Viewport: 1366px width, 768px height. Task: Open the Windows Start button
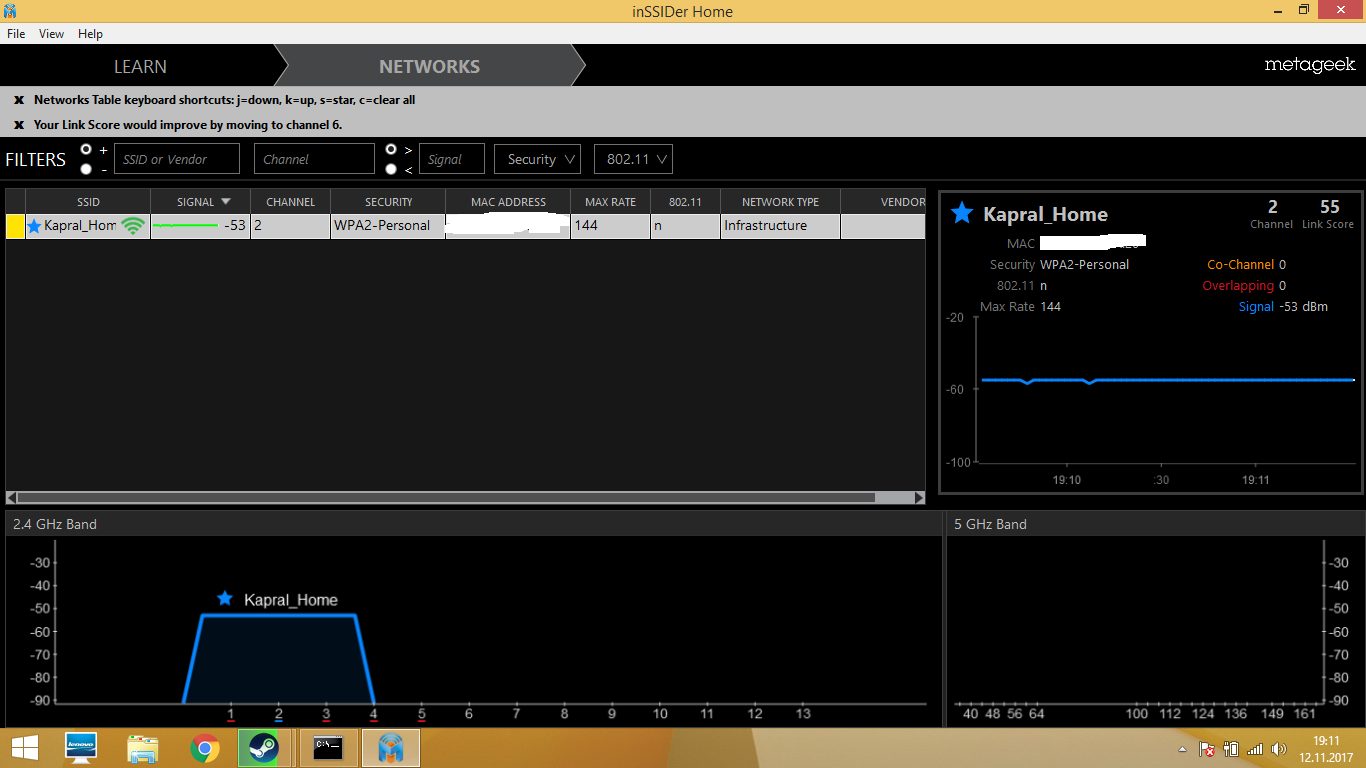pyautogui.click(x=23, y=748)
